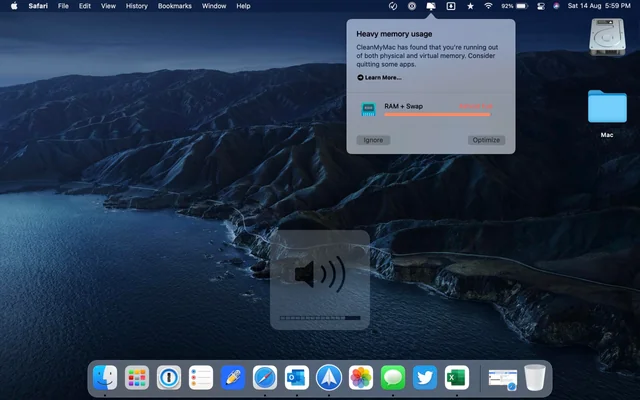Open the View menu
This screenshot has width=640, height=400.
pyautogui.click(x=108, y=6)
